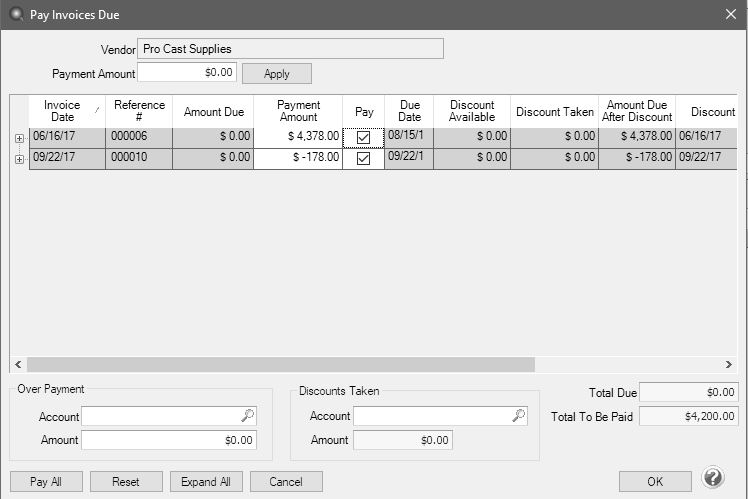Screen dimensions: 748x499
Task: Close the Pay Invoices Due window
Action: coord(729,15)
